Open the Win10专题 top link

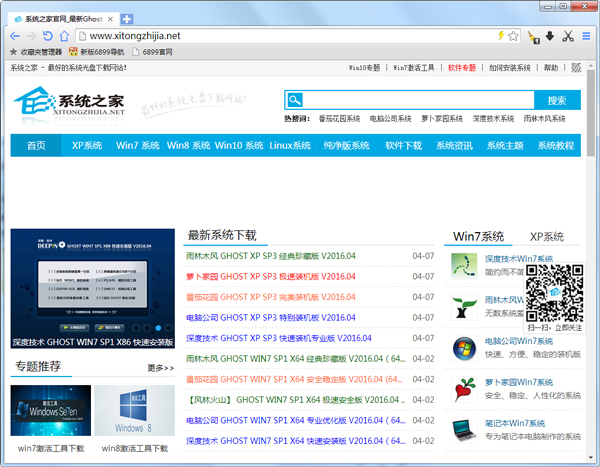[364, 68]
